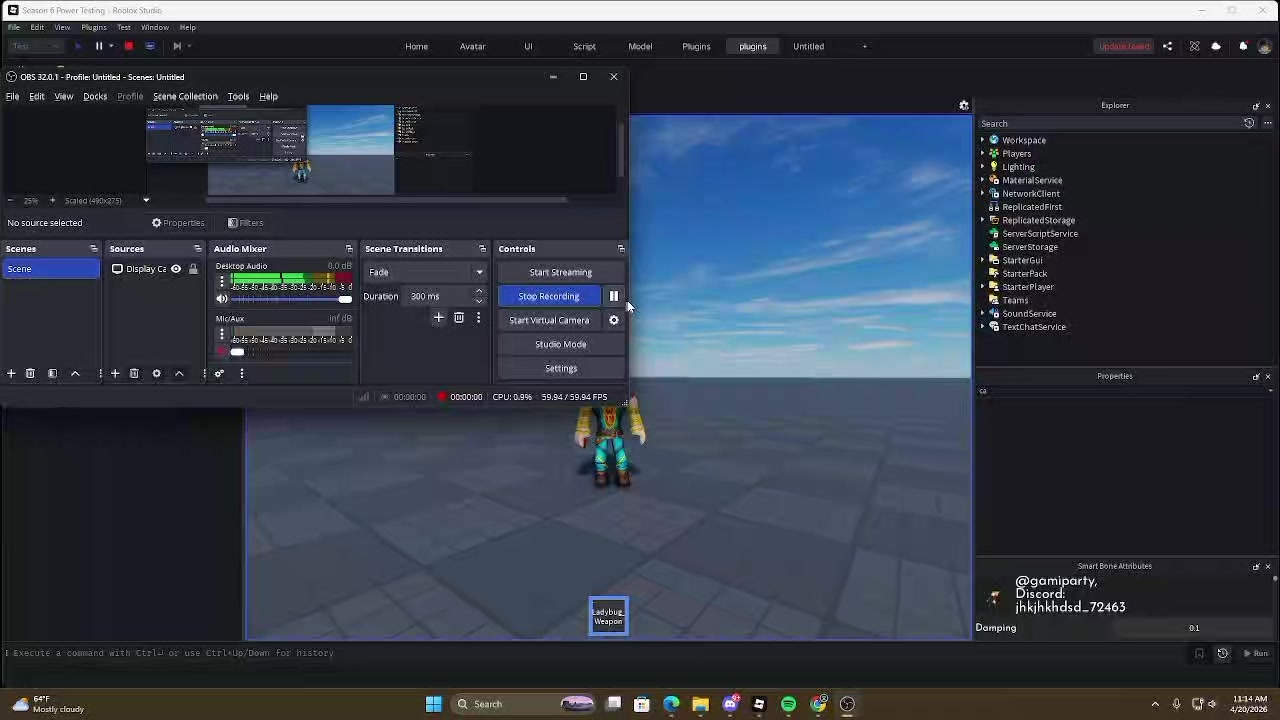Click into the Explorer Search field
Viewport: 1280px width, 720px height.
[x=1108, y=123]
